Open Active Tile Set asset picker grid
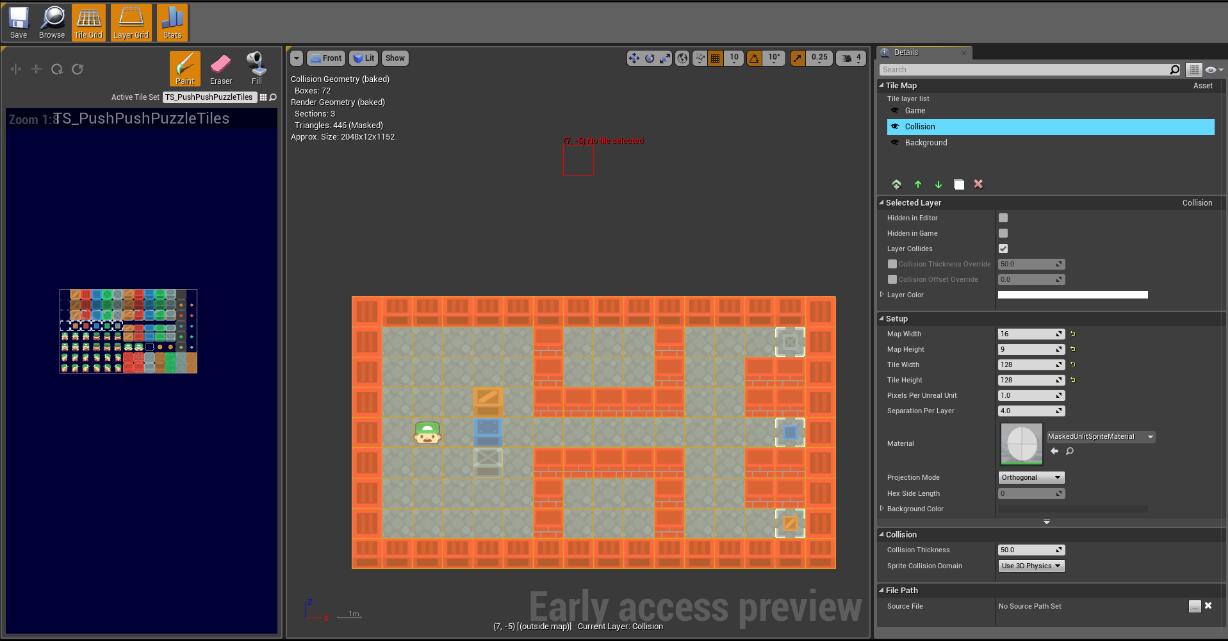Screen dimensions: 1228x641 pyautogui.click(x=263, y=98)
